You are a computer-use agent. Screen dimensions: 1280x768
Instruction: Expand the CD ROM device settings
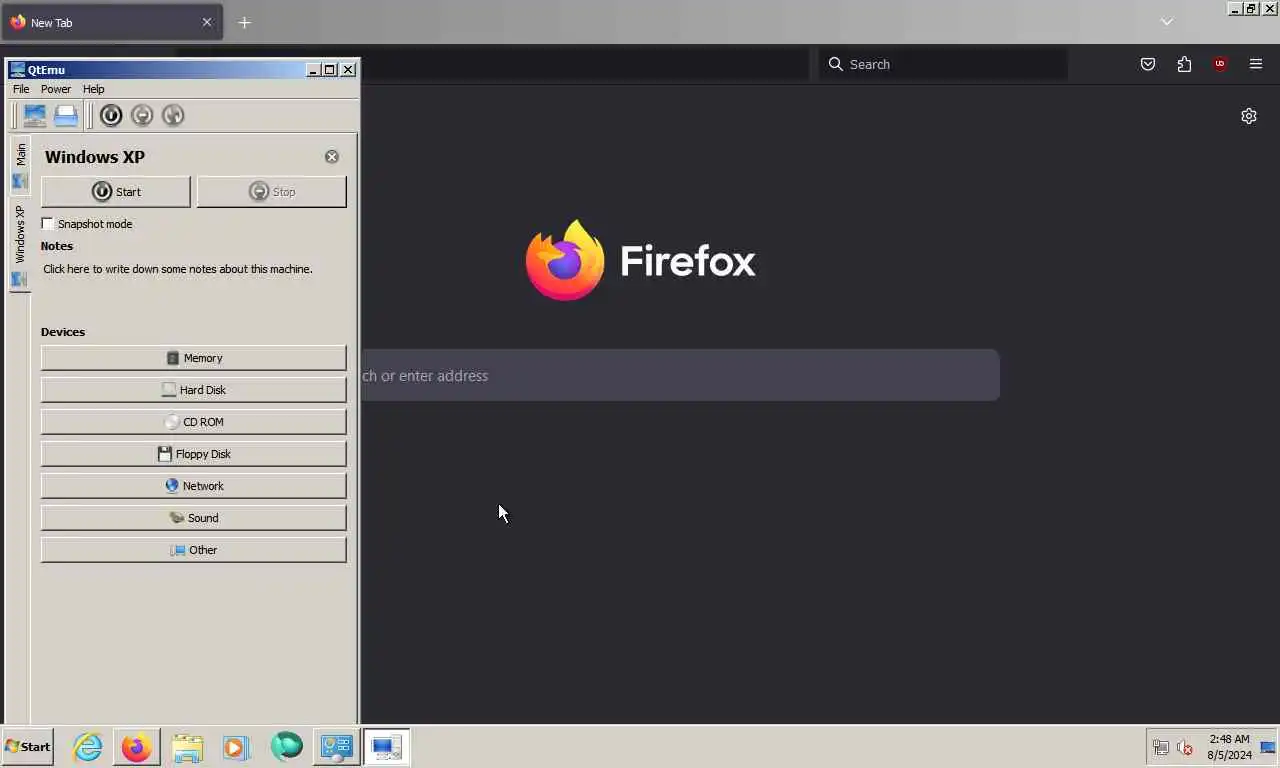tap(194, 422)
